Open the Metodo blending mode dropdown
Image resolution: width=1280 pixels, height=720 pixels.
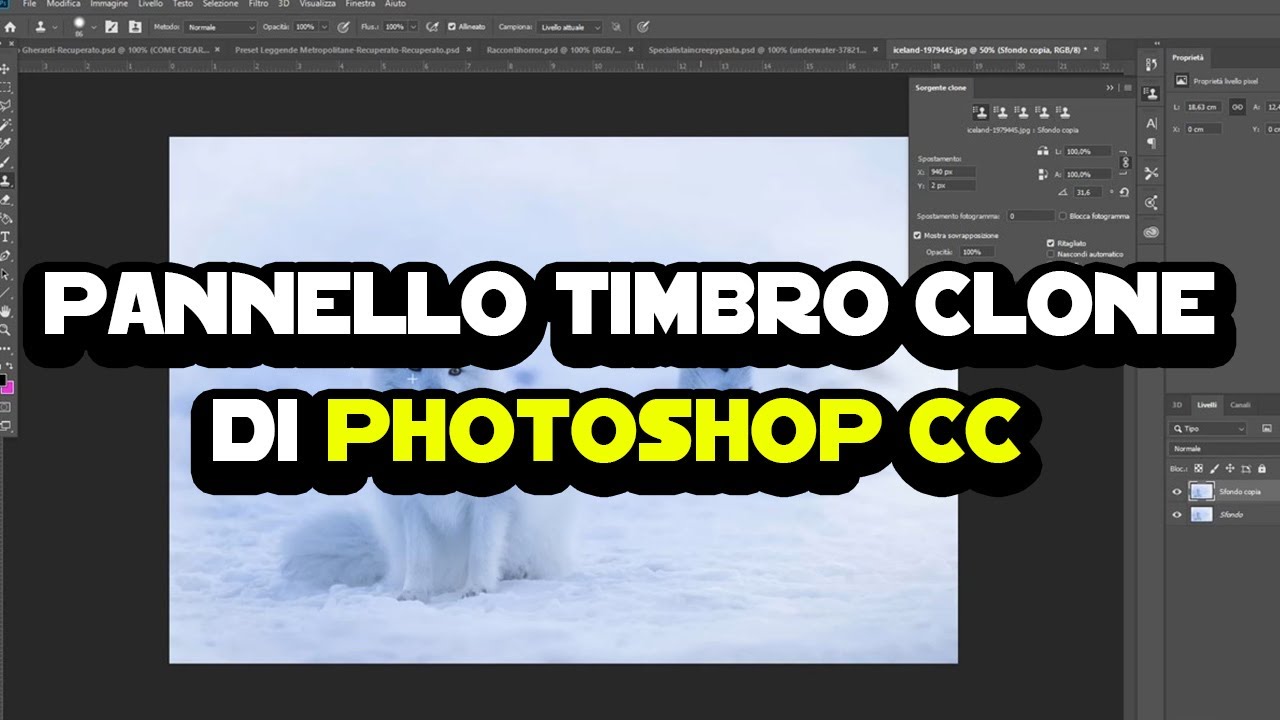point(221,27)
